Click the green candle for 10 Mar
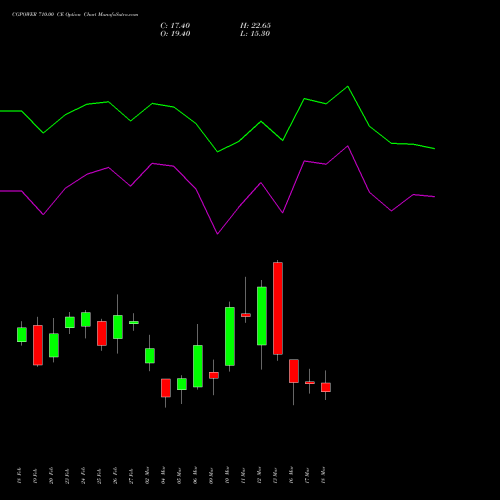This screenshot has width=500, height=500. tap(230, 336)
